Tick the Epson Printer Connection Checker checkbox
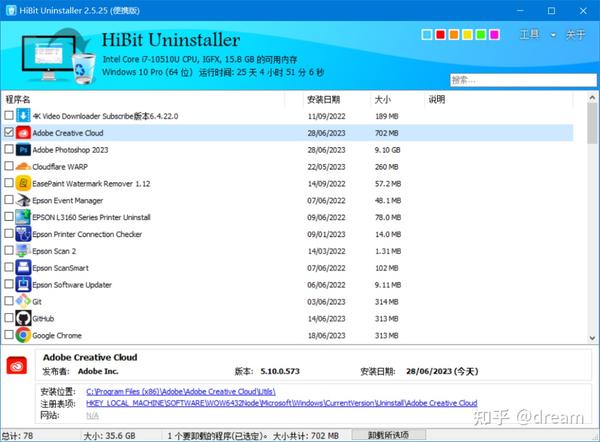 pyautogui.click(x=9, y=233)
